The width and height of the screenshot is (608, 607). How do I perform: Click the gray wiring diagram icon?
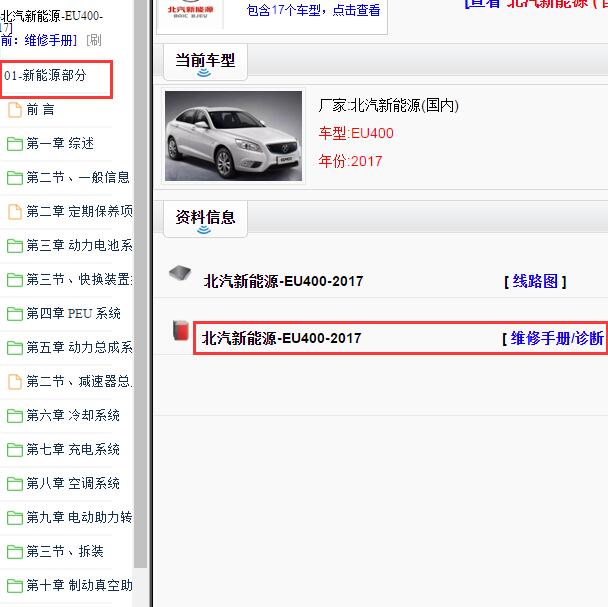click(x=180, y=274)
